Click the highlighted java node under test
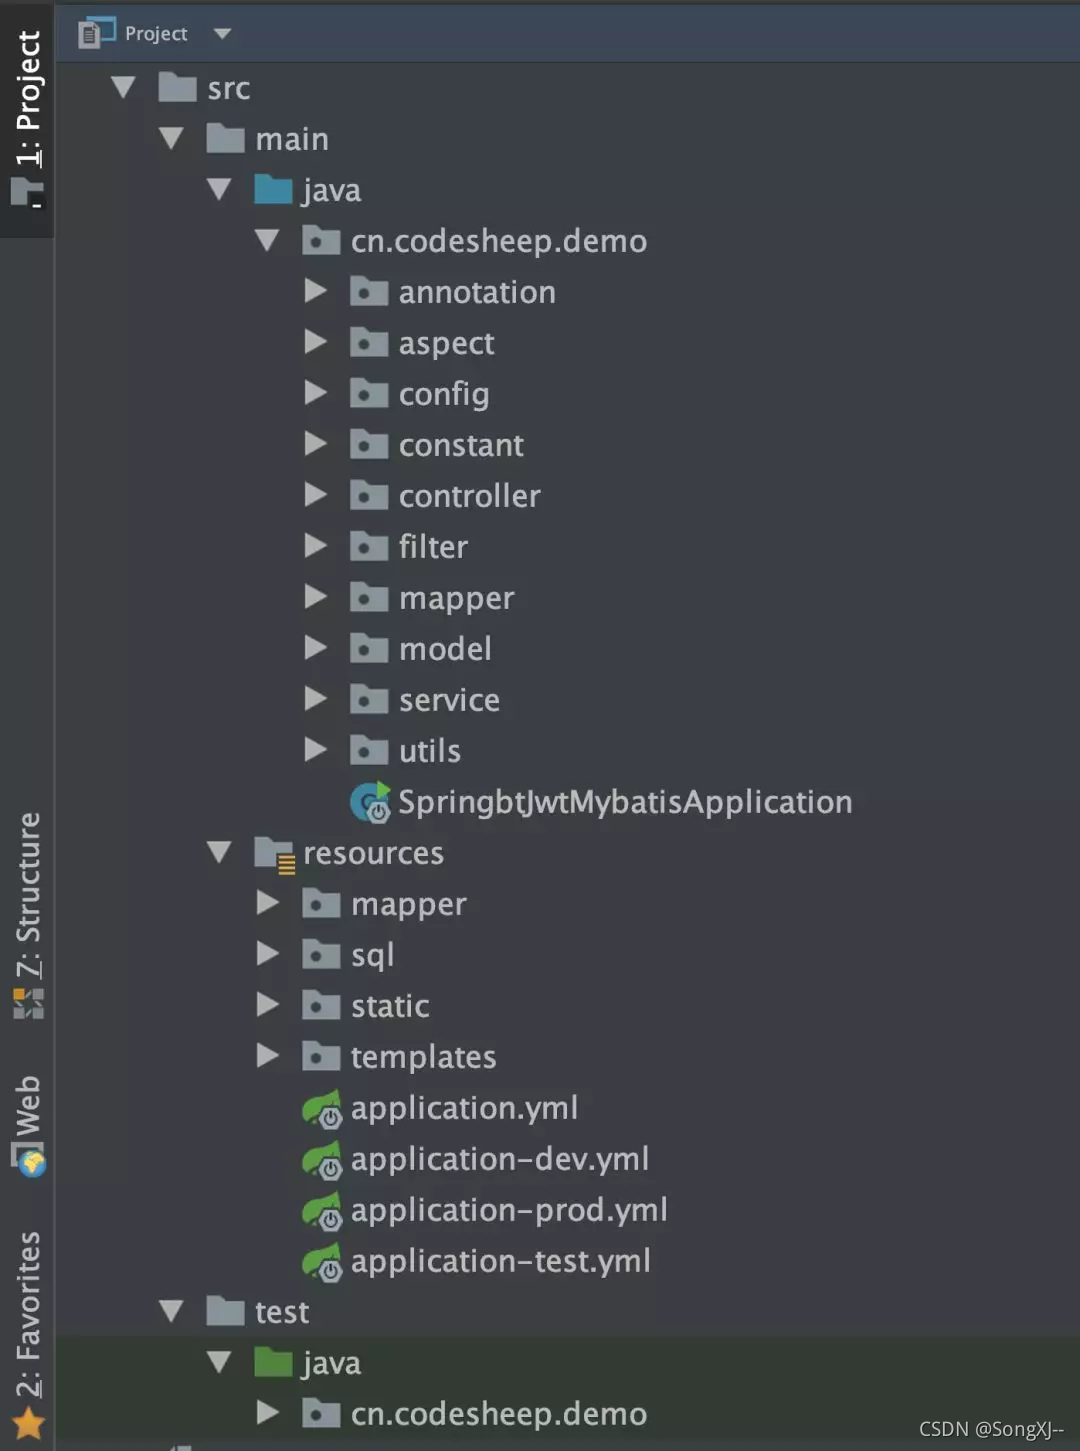The width and height of the screenshot is (1080, 1451). tap(330, 1362)
